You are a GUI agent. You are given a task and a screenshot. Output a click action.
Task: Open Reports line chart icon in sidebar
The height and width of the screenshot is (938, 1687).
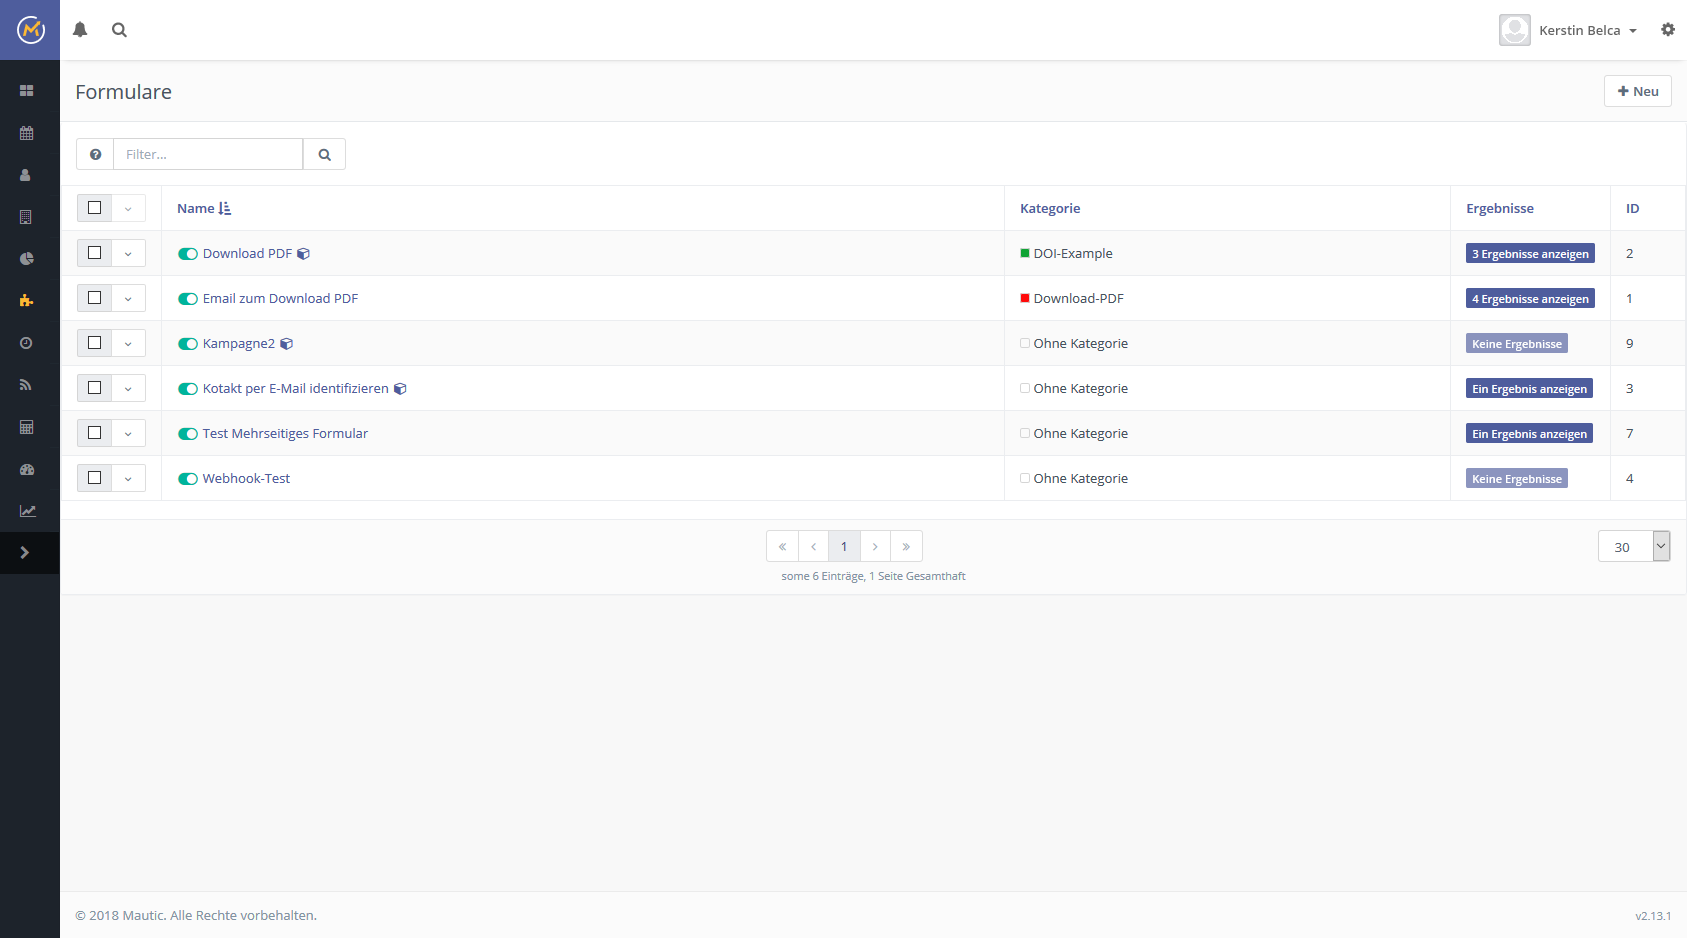[27, 511]
